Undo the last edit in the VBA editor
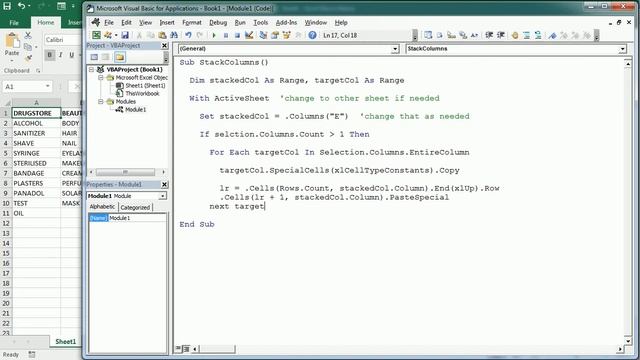The width and height of the screenshot is (640, 360). tap(188, 35)
